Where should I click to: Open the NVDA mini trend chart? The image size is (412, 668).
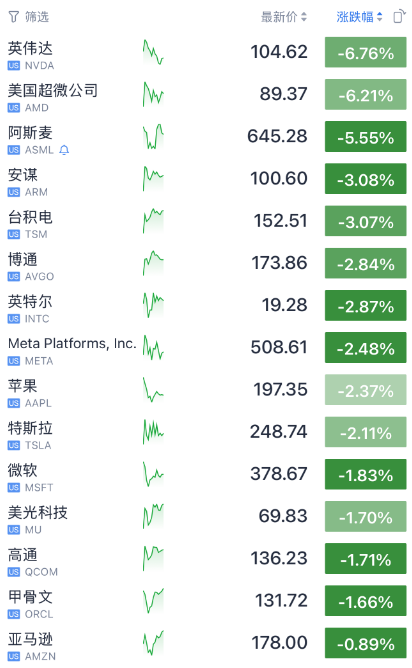click(153, 52)
